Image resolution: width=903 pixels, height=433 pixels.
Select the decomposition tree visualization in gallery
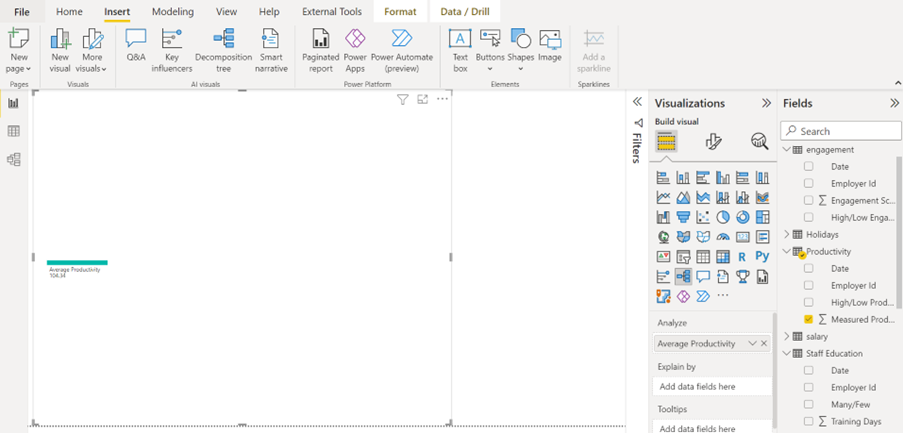pos(683,276)
